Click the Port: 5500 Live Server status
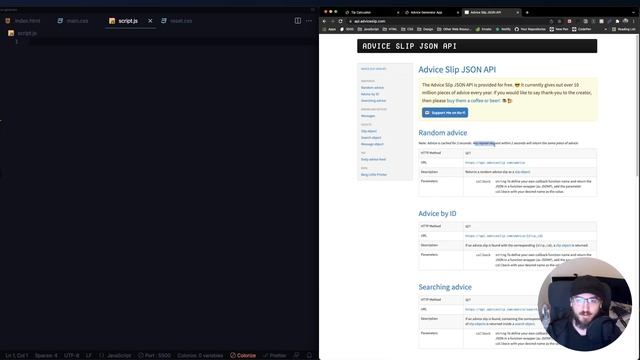640x360 pixels. [x=154, y=356]
